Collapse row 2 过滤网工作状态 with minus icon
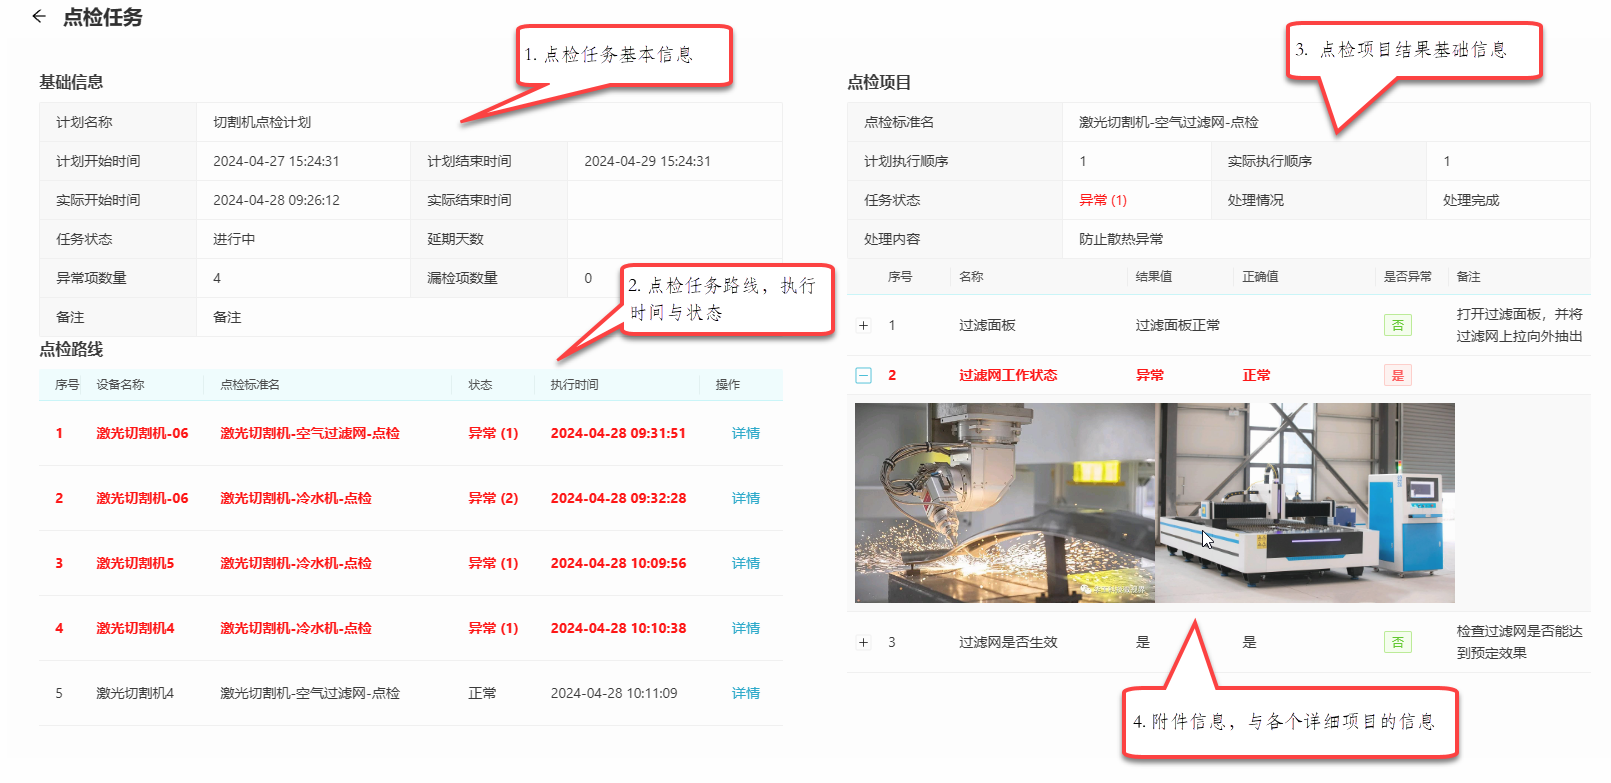Image resolution: width=1611 pixels, height=783 pixels. coord(864,375)
